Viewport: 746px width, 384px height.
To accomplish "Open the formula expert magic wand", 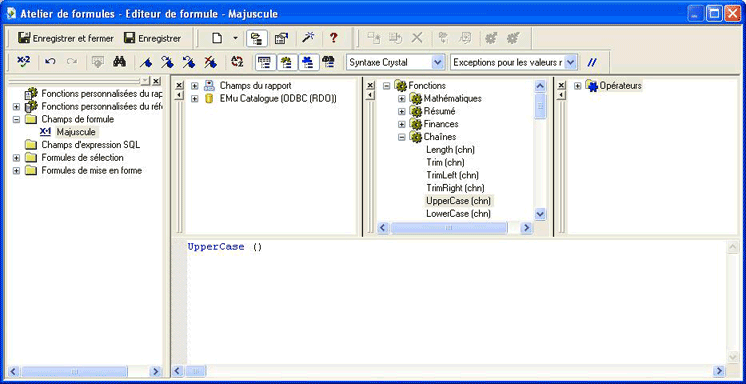I will coord(308,39).
